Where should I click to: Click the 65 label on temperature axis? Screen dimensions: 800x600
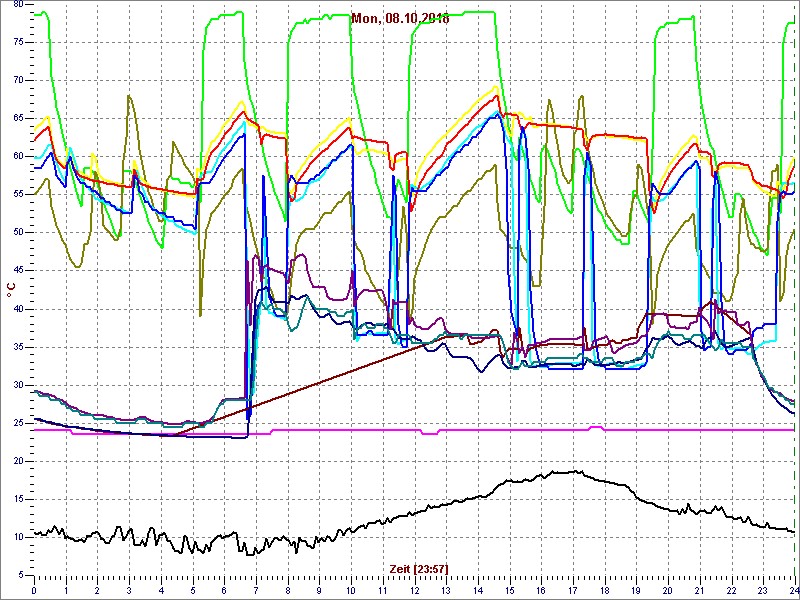[18, 118]
